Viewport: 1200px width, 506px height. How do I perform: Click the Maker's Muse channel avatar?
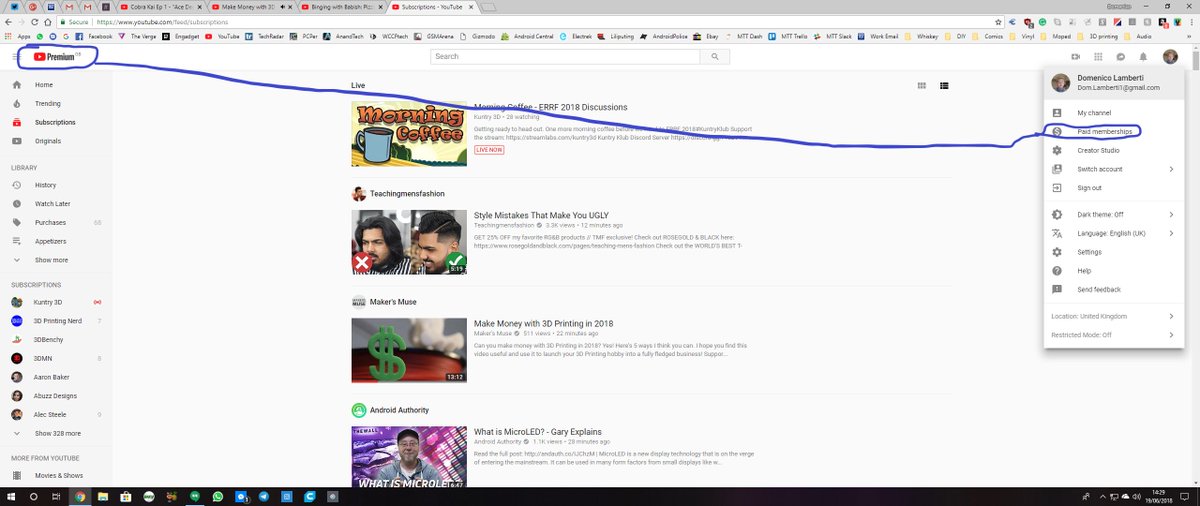[x=359, y=302]
